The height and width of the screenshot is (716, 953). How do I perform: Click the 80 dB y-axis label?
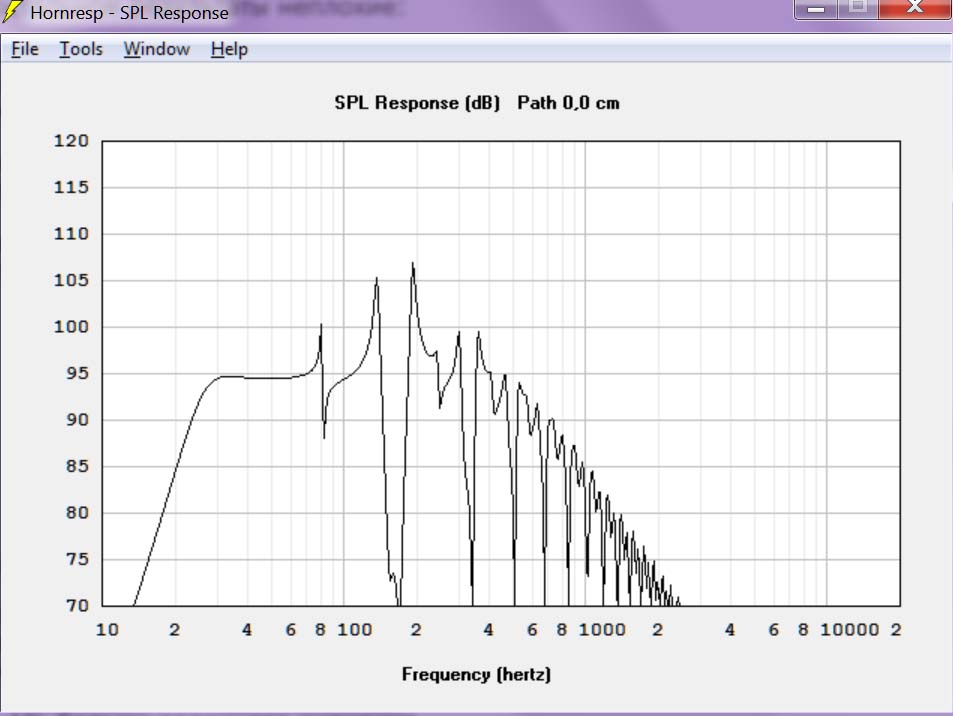(77, 512)
